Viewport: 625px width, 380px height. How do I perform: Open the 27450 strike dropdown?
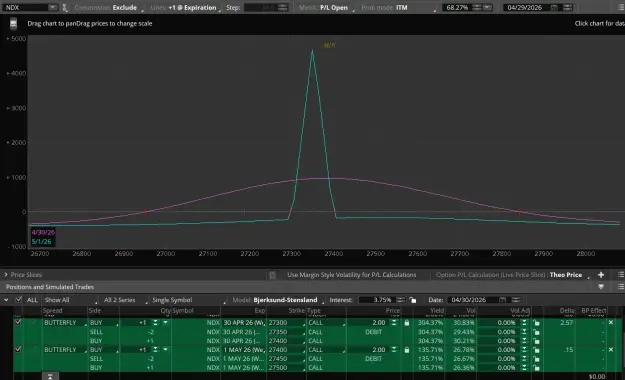tap(286, 359)
